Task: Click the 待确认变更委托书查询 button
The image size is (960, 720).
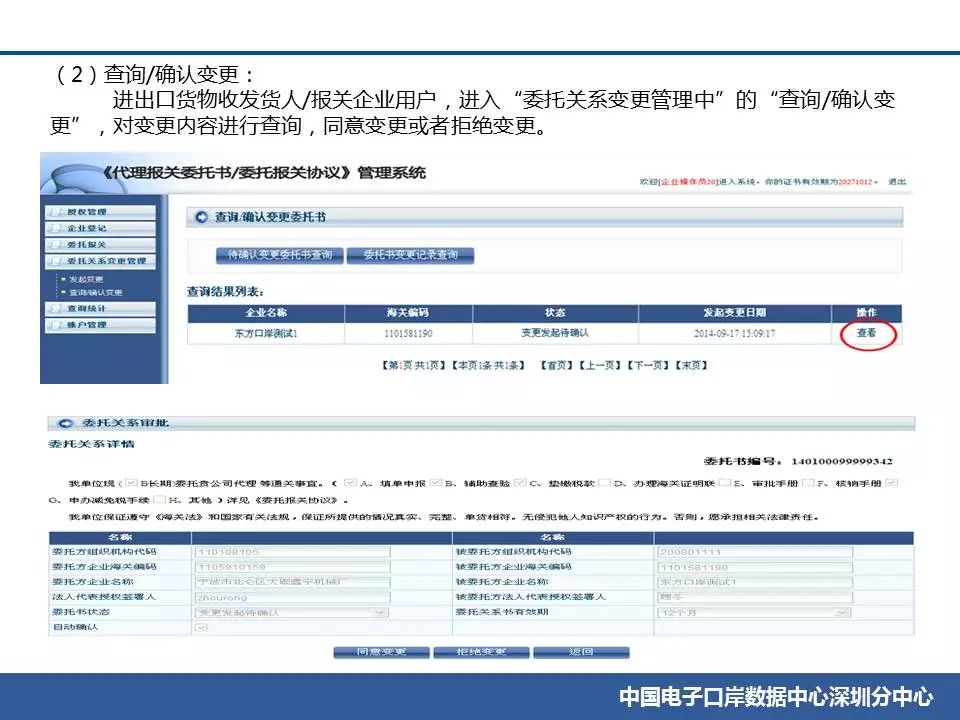Action: click(x=280, y=256)
